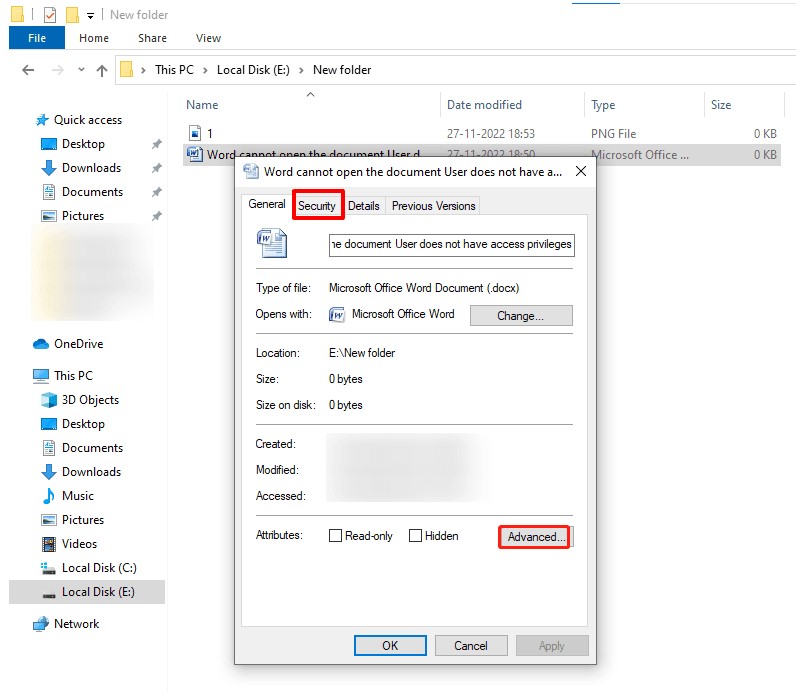Viewport: 796px width, 692px height.
Task: Click the Music note icon
Action: [x=49, y=496]
